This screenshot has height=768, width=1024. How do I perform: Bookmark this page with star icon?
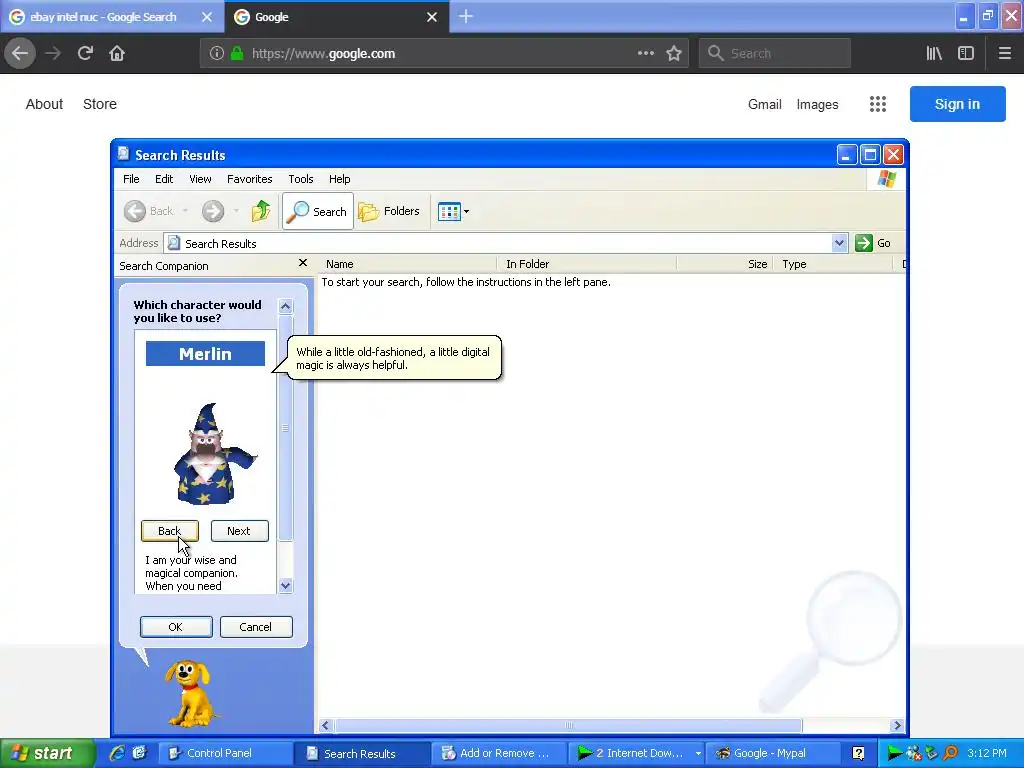(674, 54)
